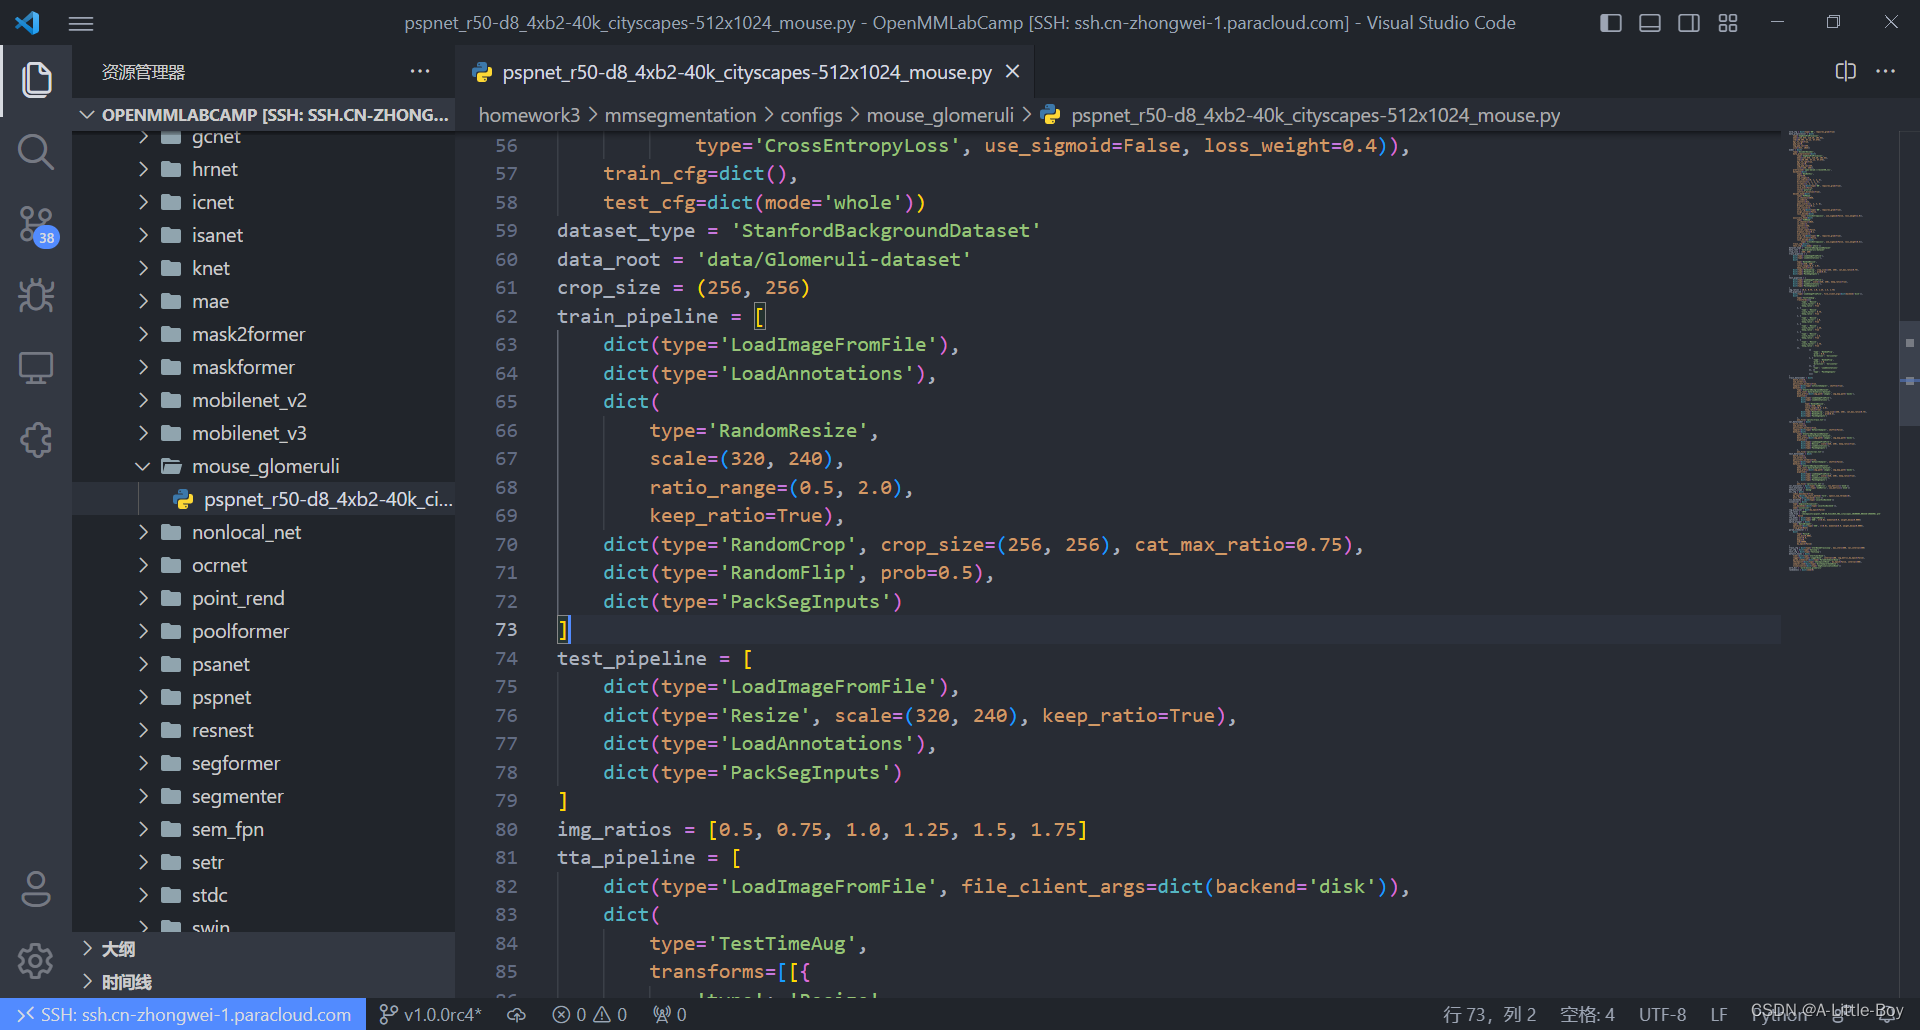Click the homework3 breadcrumb
Viewport: 1920px width, 1030px height.
coord(529,115)
